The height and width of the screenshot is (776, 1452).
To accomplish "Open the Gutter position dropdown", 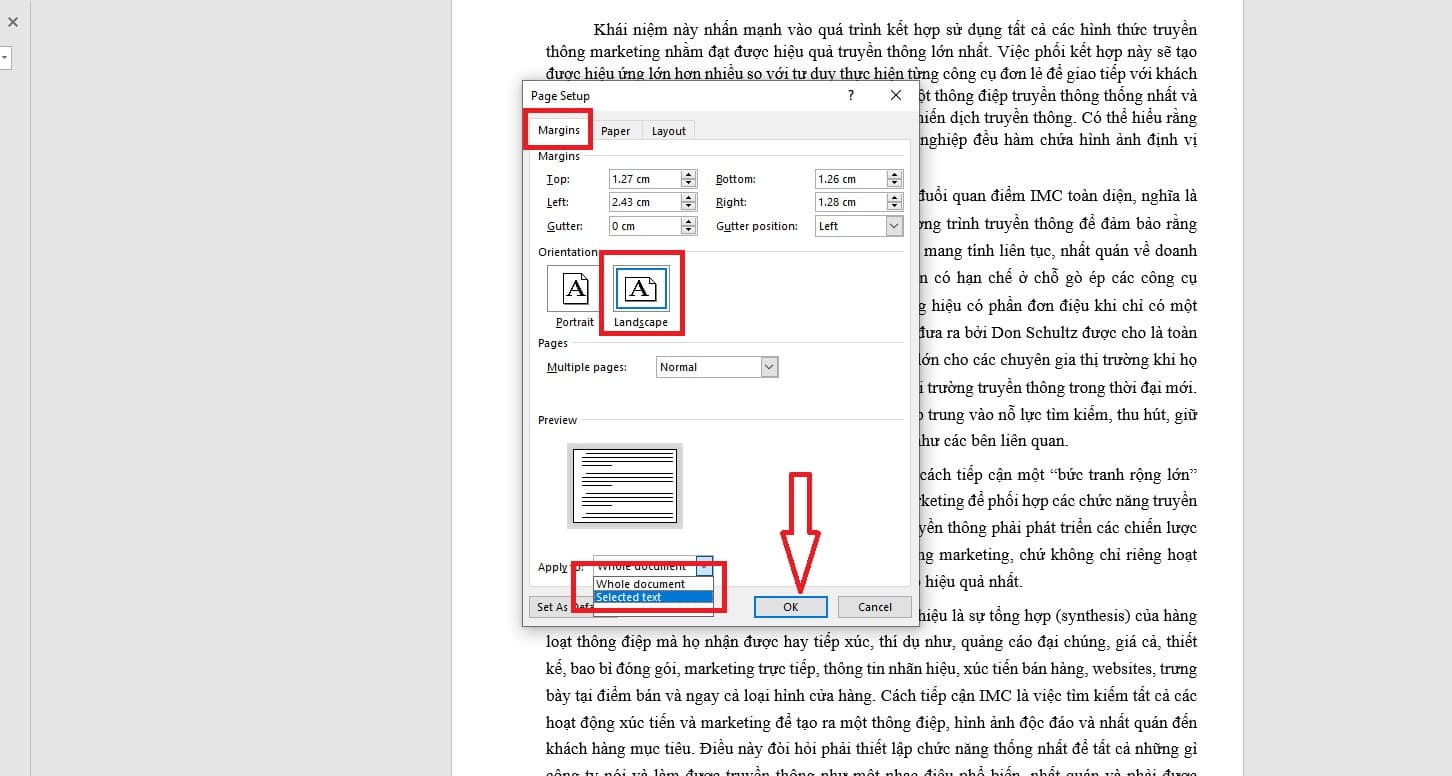I will (x=859, y=226).
